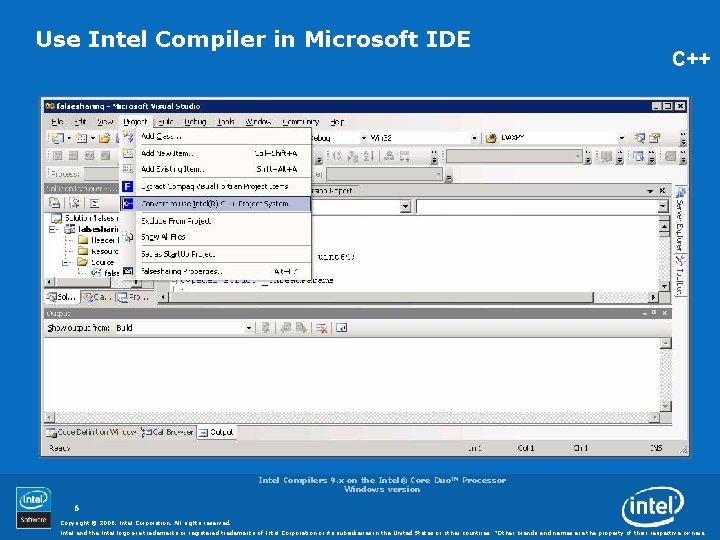Toggle Word Wrap in Output pane
This screenshot has height=540, width=720.
[x=342, y=328]
